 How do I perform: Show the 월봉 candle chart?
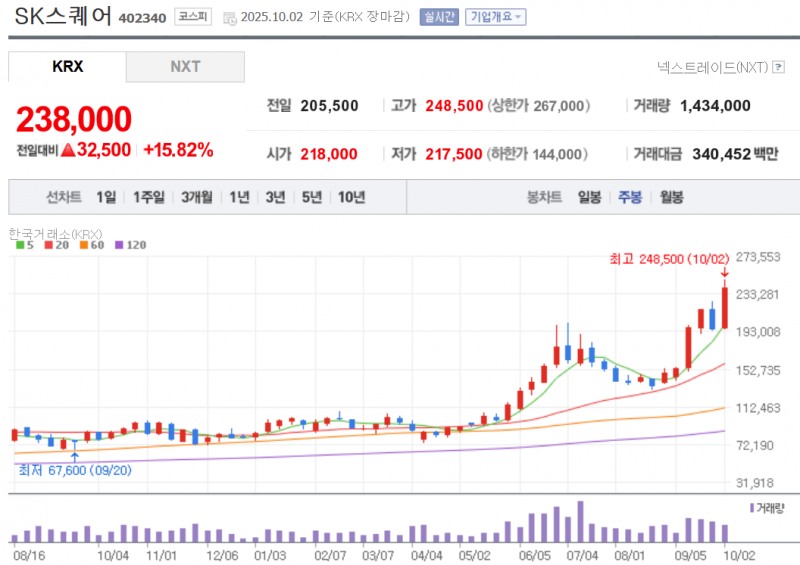coord(671,197)
